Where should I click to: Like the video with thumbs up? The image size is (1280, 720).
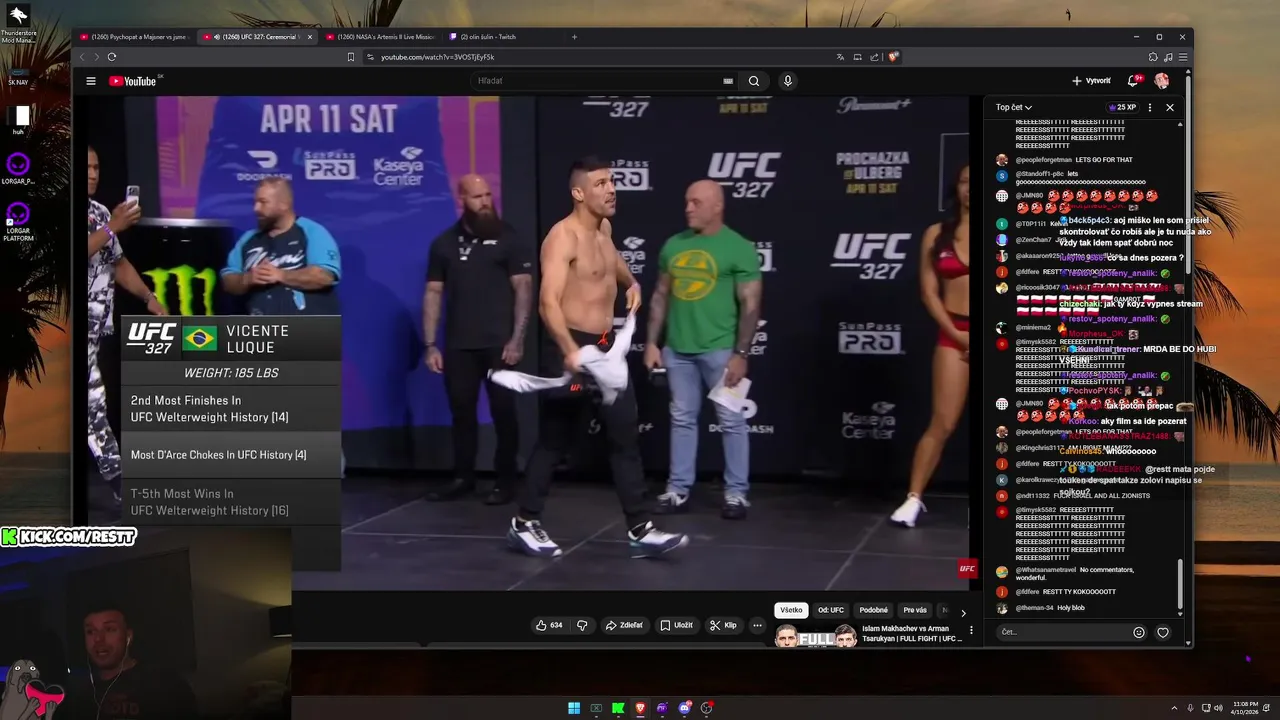[x=548, y=625]
